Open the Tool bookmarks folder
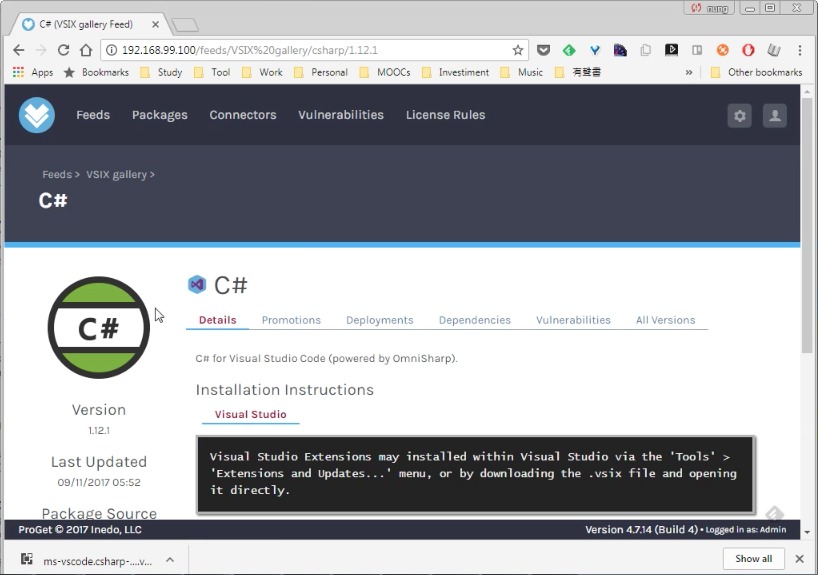The image size is (818, 575). pos(212,72)
